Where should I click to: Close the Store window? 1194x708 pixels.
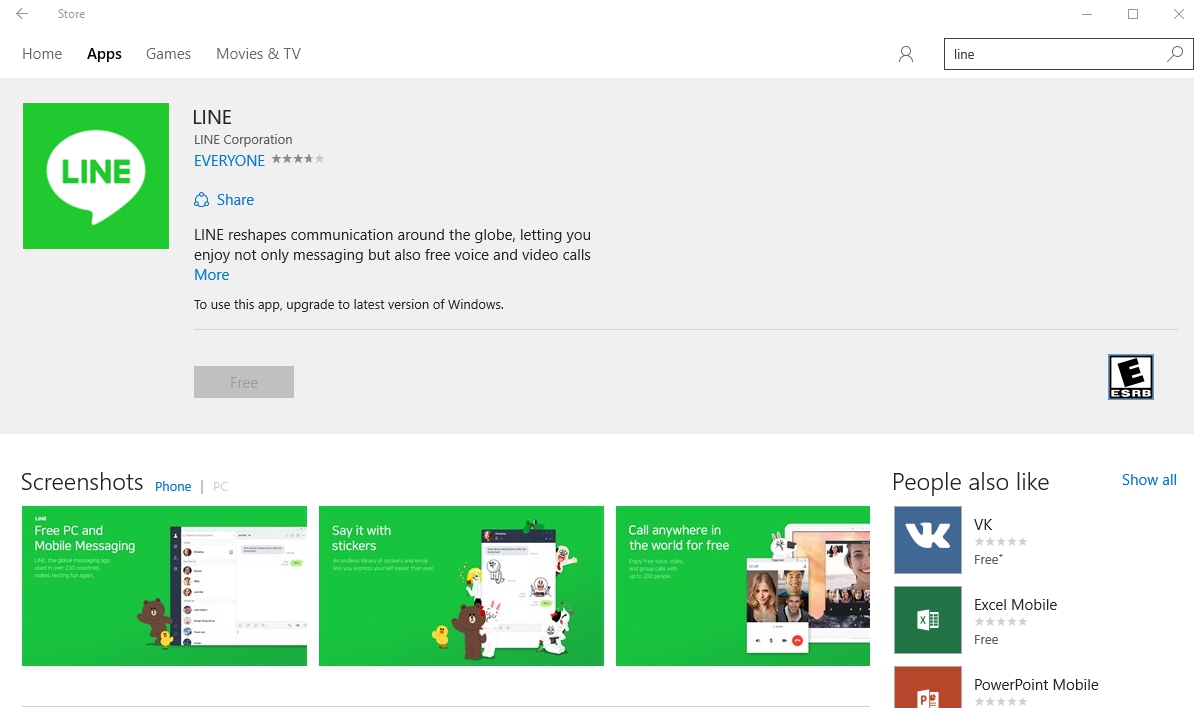(1178, 14)
